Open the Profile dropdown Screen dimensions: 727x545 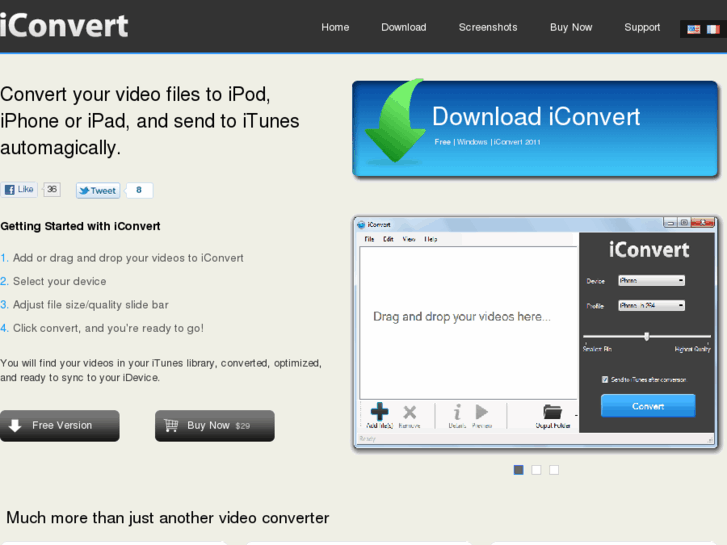[651, 306]
